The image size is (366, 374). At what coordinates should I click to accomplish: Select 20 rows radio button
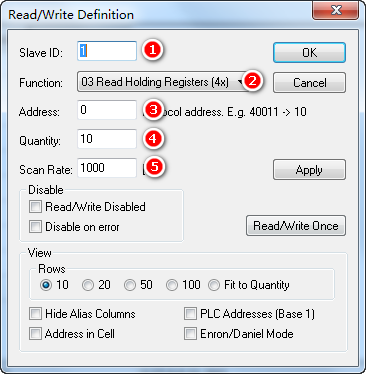point(88,285)
